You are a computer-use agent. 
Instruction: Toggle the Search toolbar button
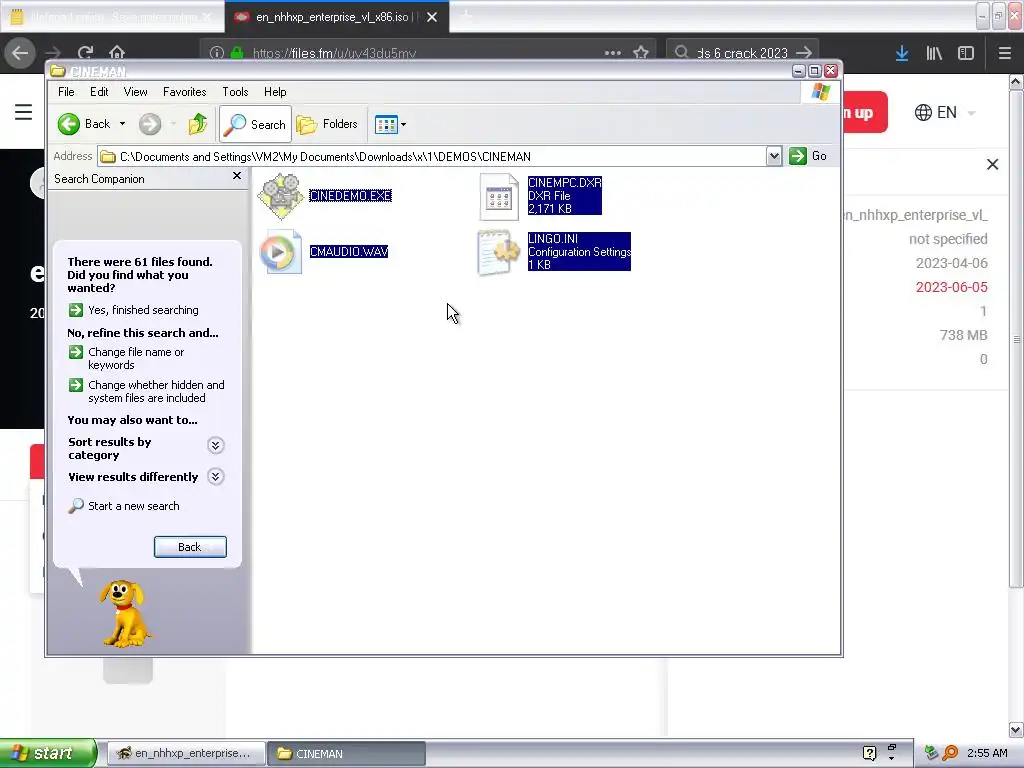[x=255, y=124]
